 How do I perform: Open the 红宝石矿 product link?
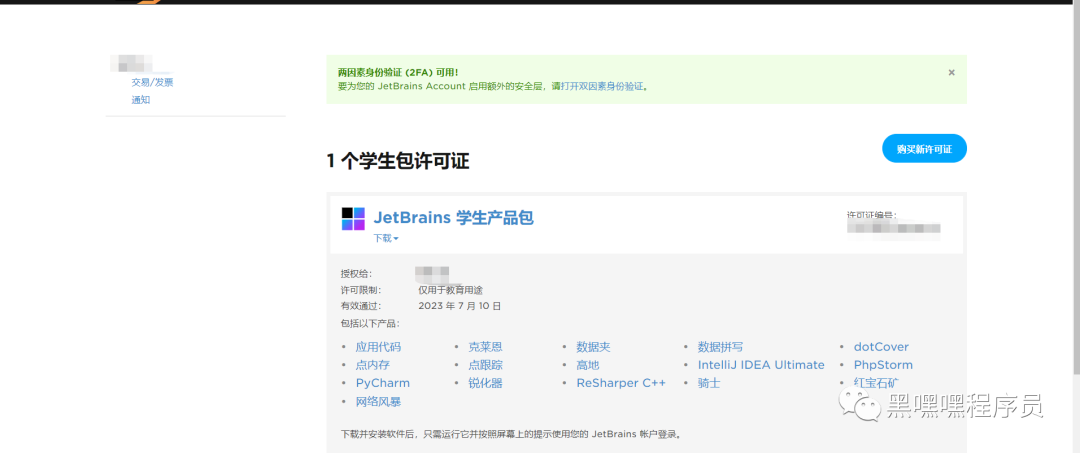tap(876, 383)
